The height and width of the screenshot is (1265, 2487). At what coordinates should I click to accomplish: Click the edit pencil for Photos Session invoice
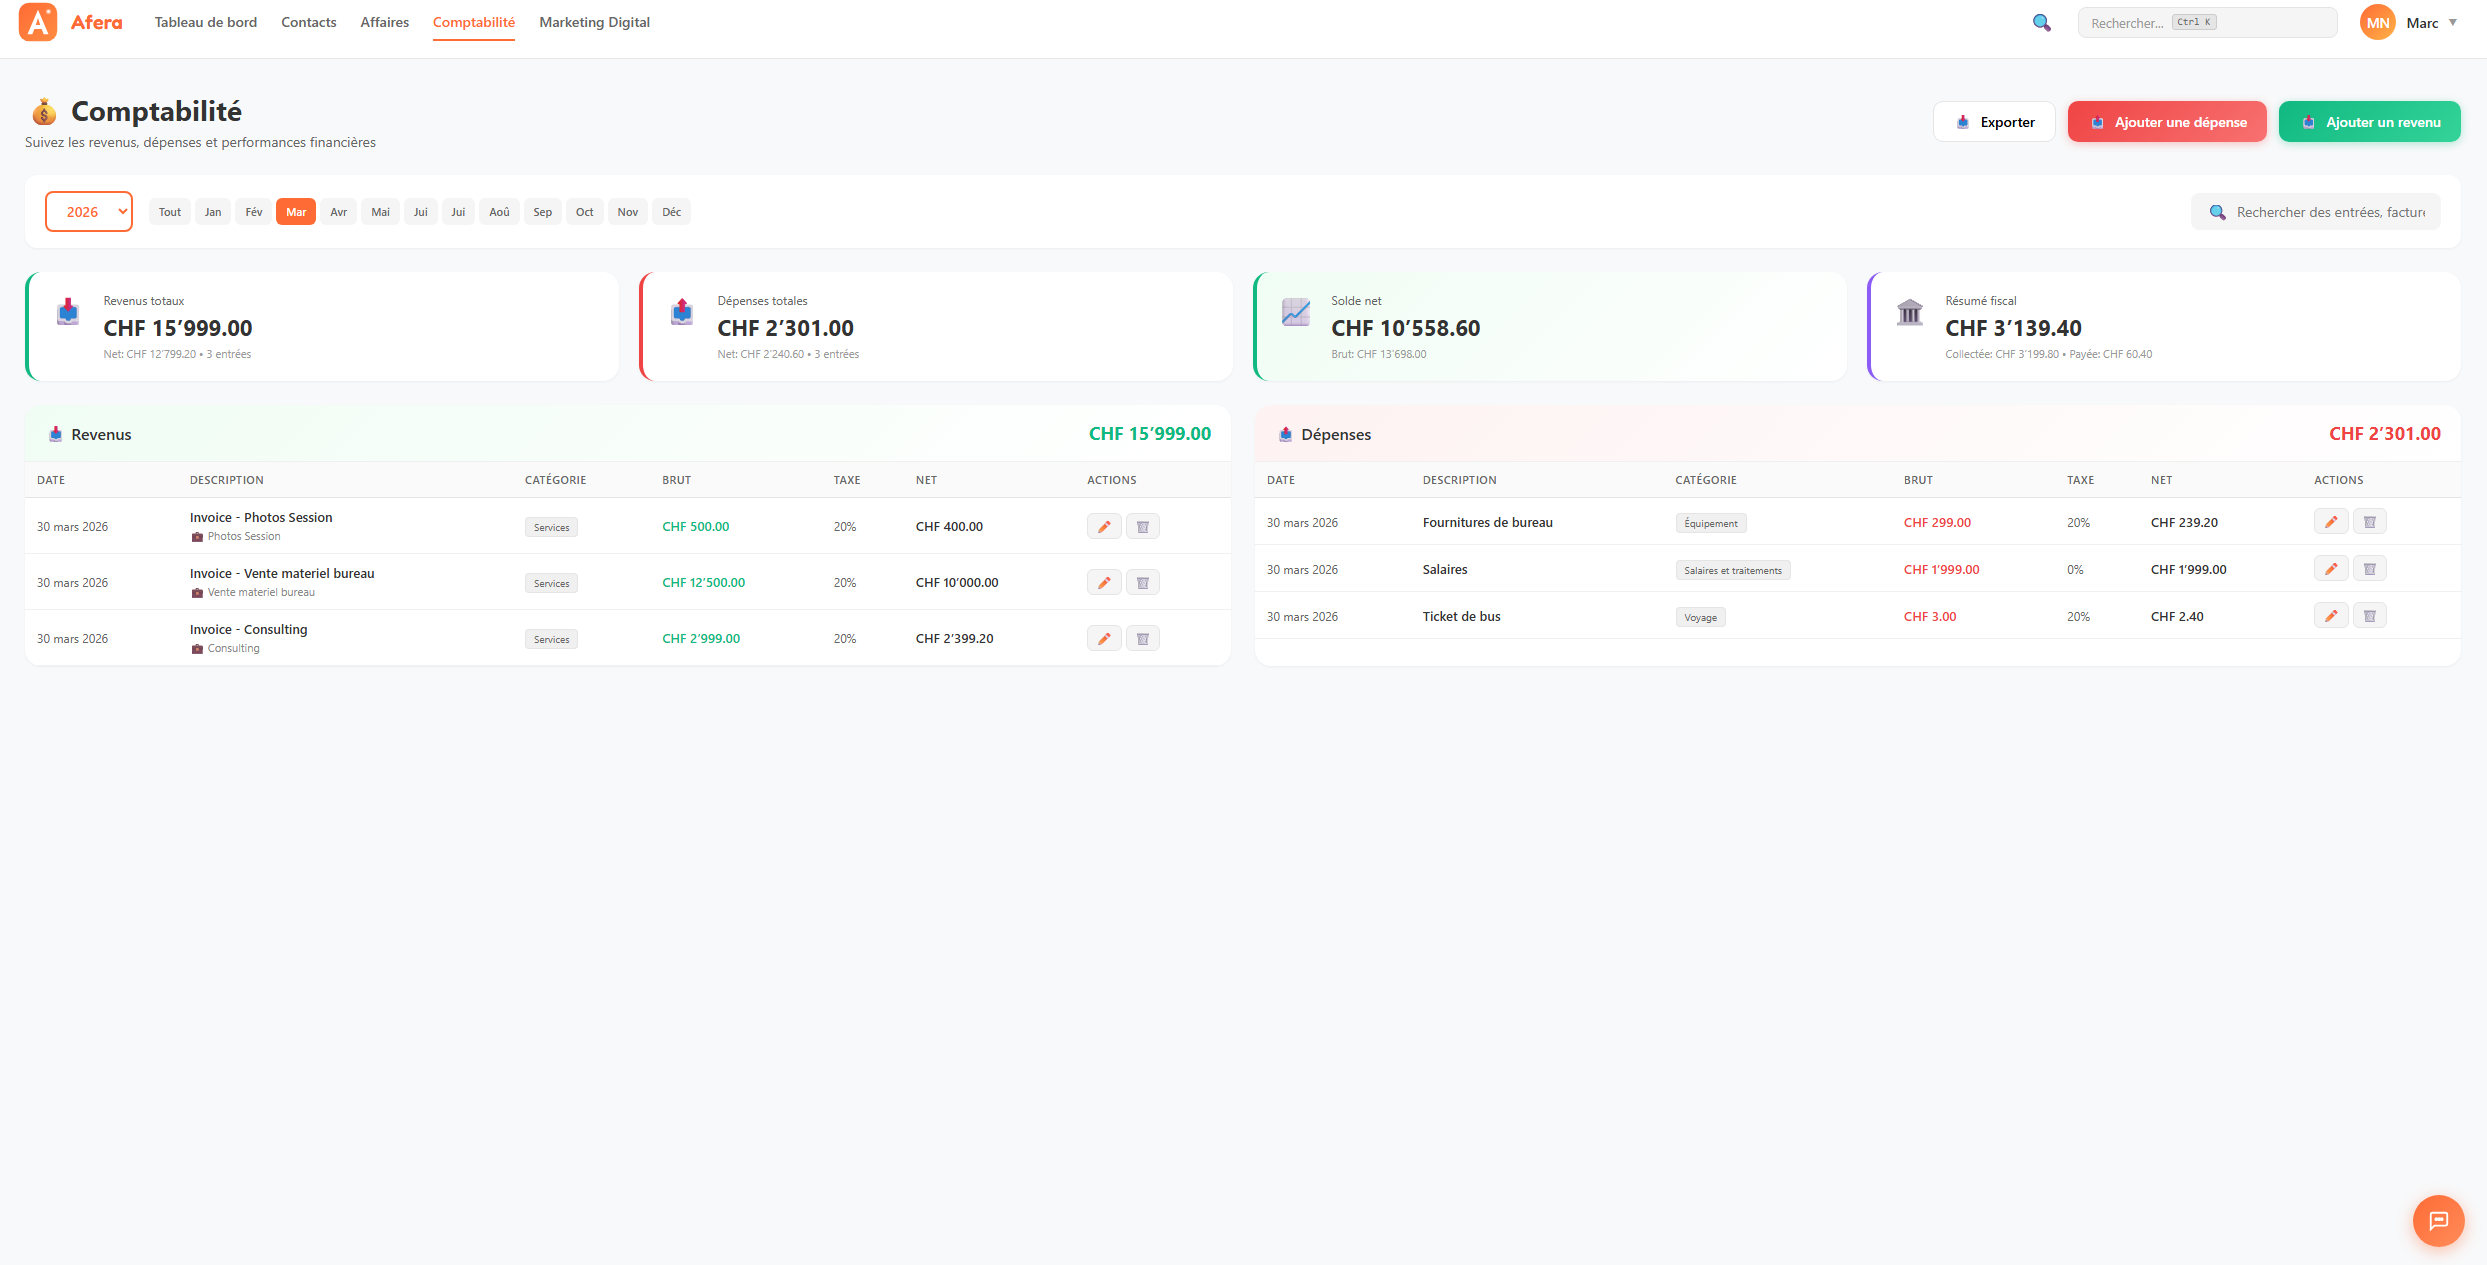pos(1103,527)
